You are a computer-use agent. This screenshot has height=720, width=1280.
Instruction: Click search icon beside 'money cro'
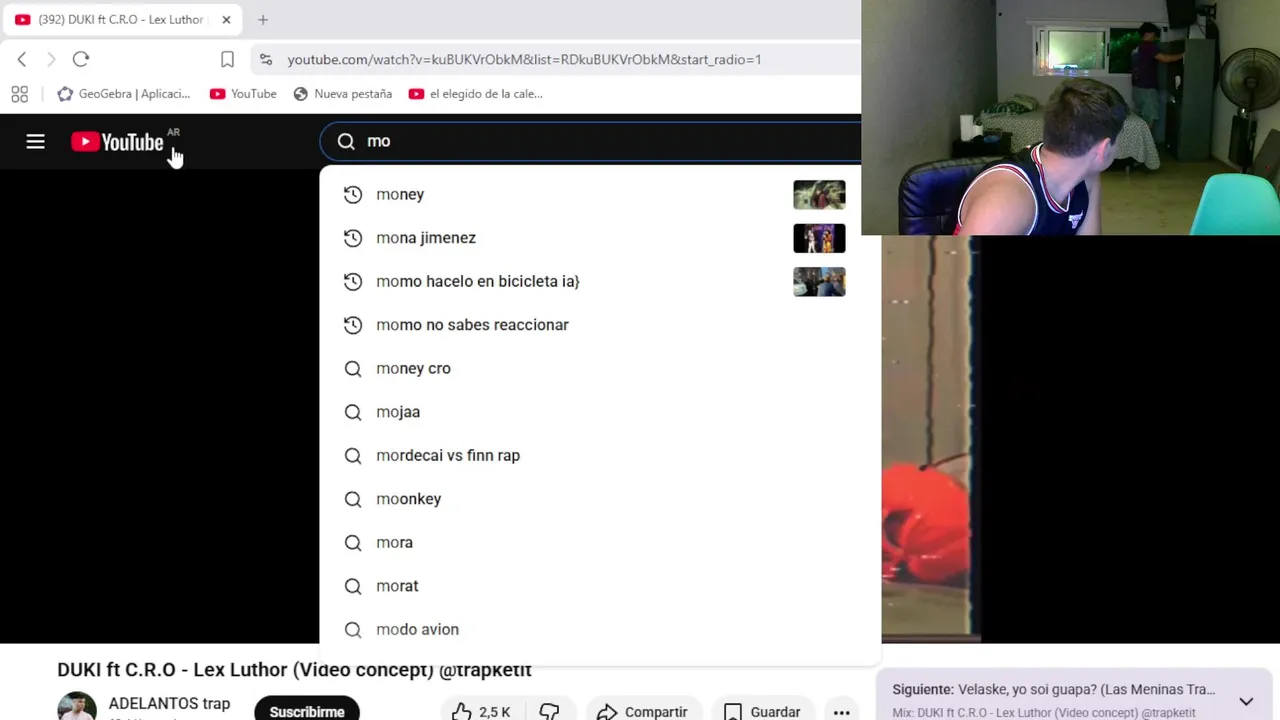[x=353, y=368]
